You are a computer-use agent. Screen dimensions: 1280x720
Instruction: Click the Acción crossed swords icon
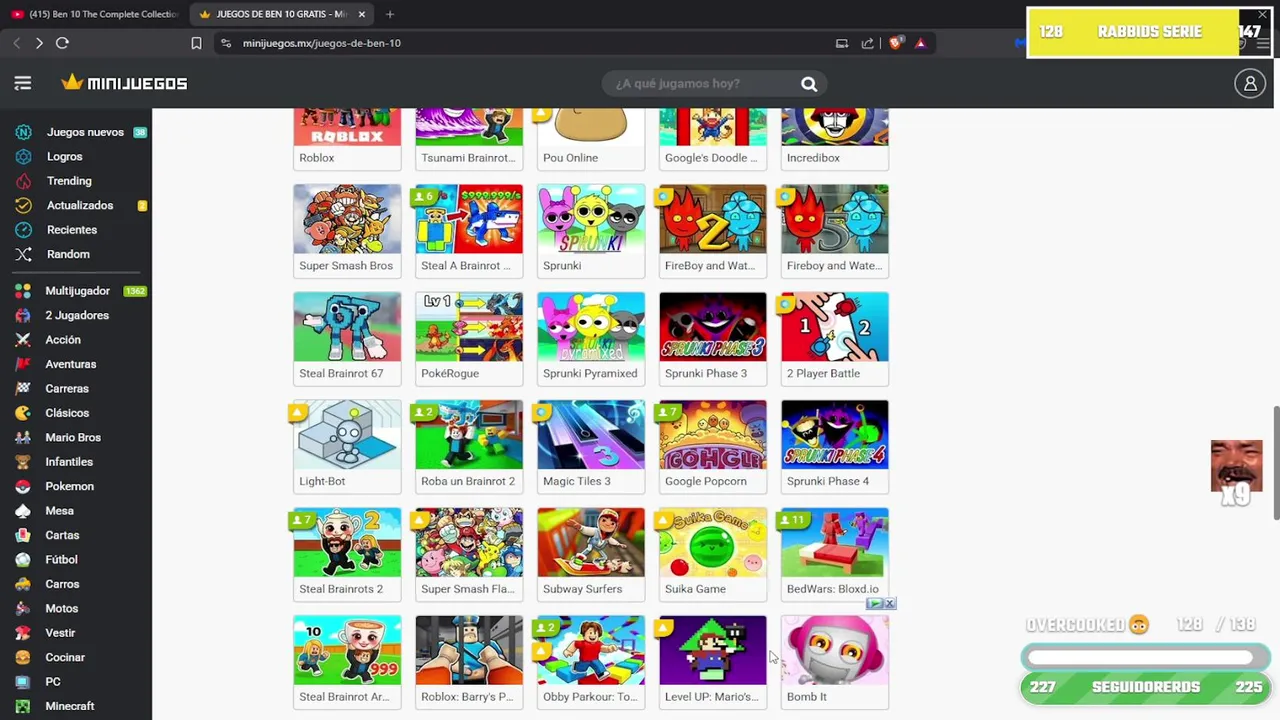(23, 340)
